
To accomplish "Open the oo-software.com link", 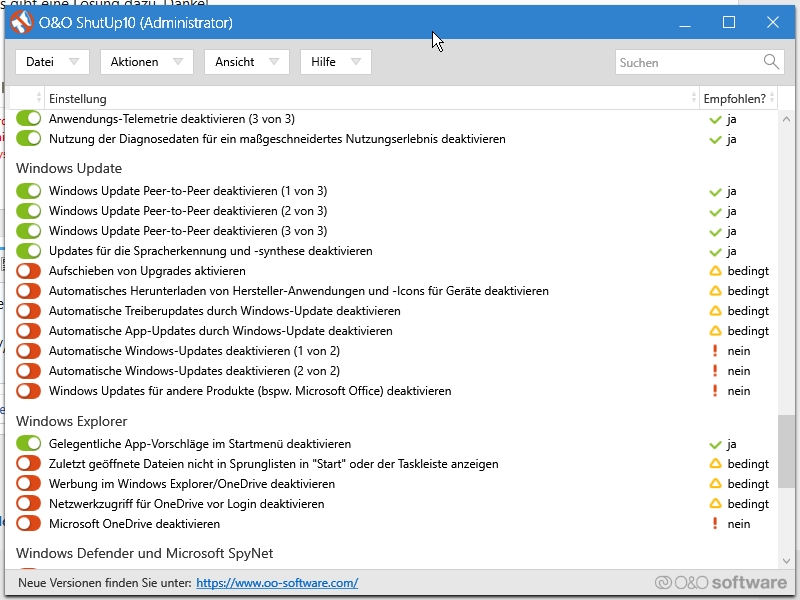I will pyautogui.click(x=277, y=583).
